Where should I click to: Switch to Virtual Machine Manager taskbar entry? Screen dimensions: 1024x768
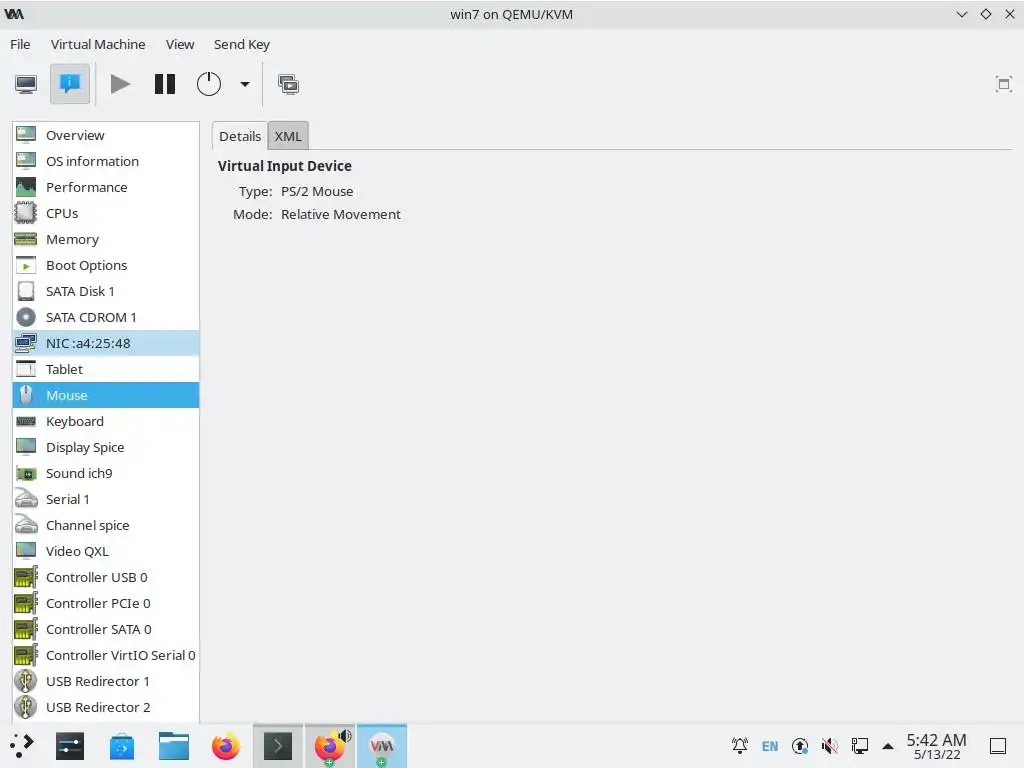[x=382, y=746]
